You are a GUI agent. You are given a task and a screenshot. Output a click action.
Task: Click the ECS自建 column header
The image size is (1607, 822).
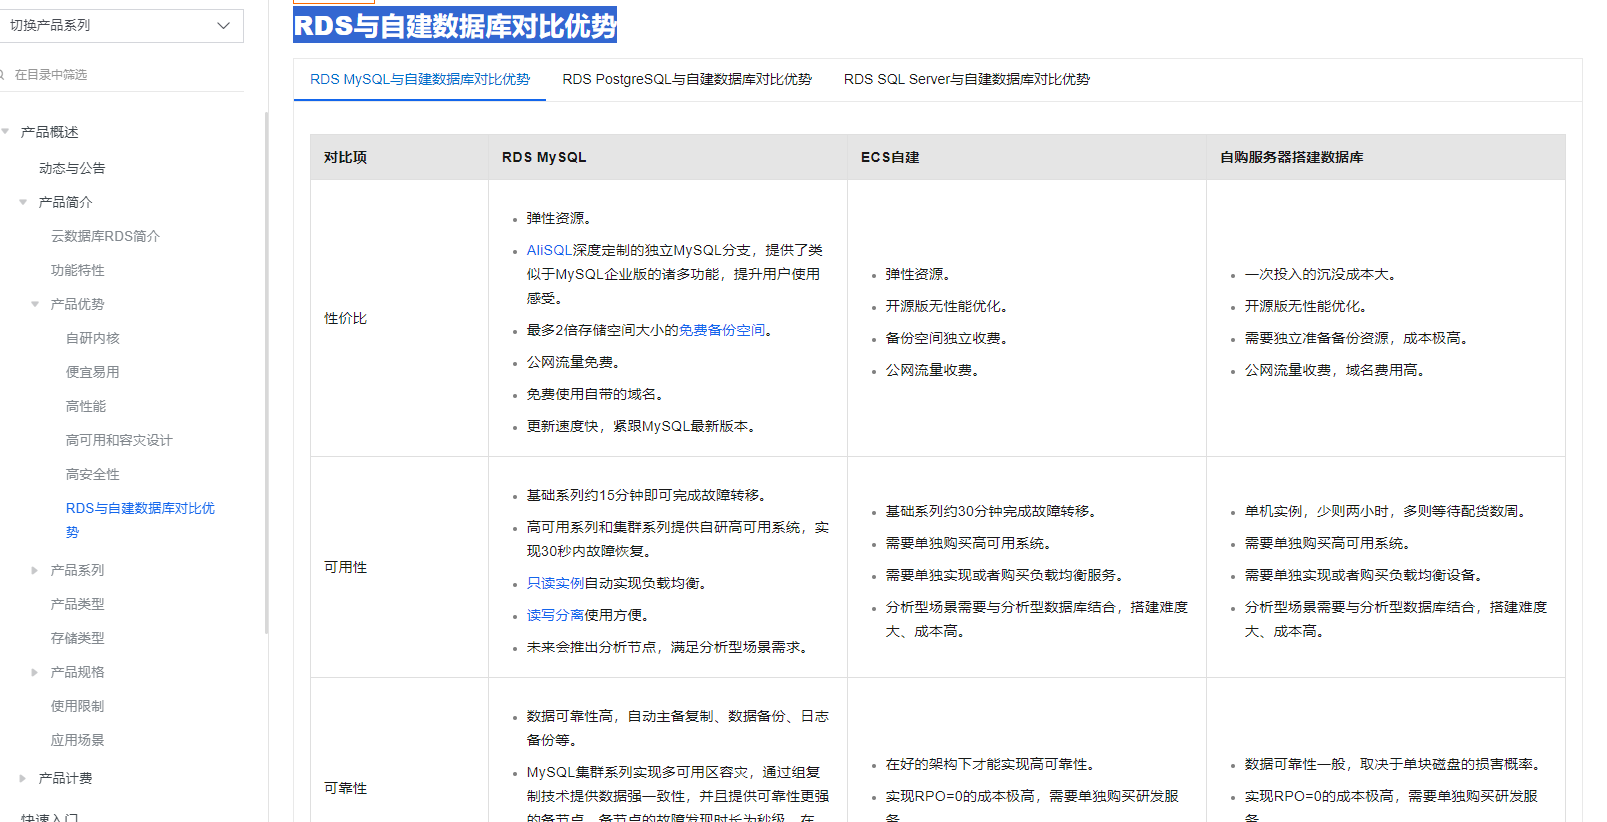pos(890,157)
